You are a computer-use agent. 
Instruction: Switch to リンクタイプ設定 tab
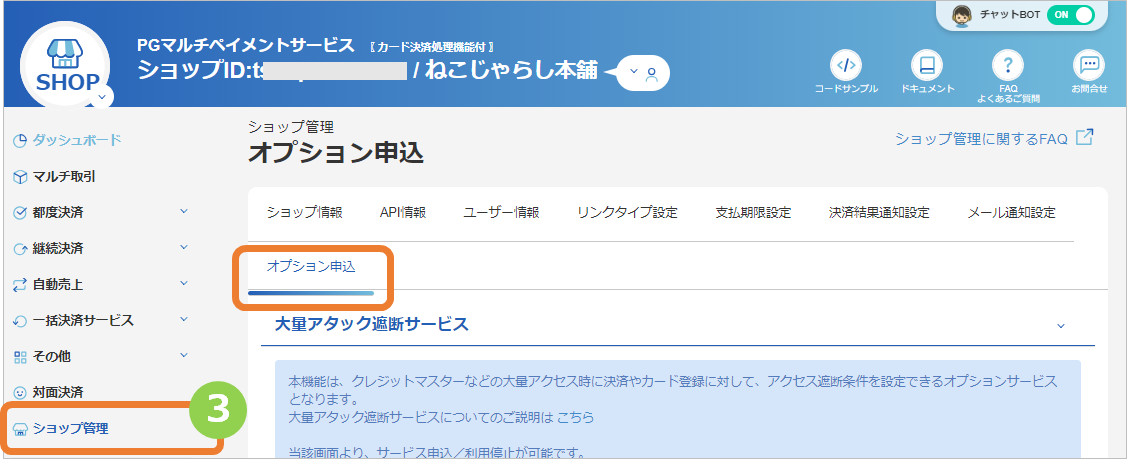pos(627,213)
